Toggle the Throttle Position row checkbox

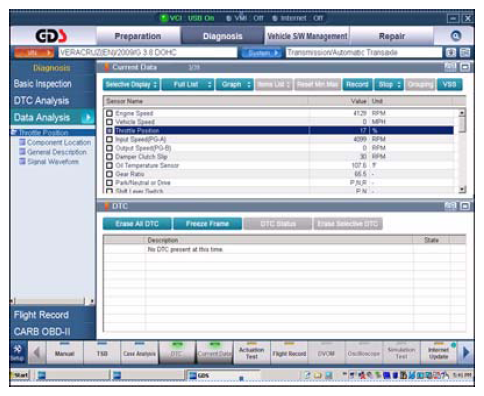pos(109,131)
